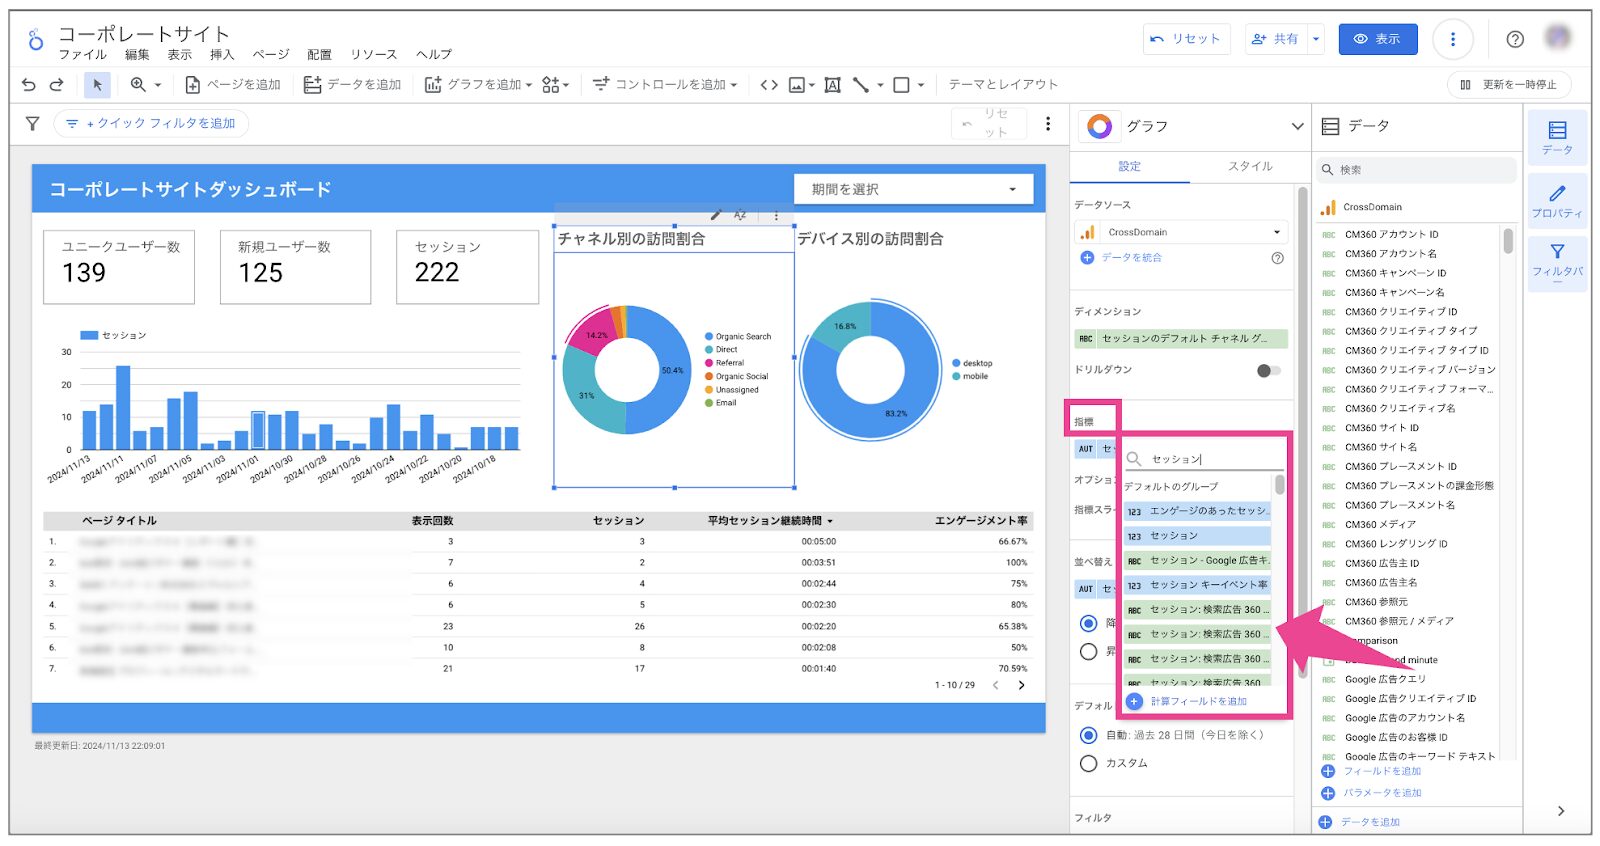The image size is (1600, 846).
Task: Open the ファイル menu
Action: point(82,55)
